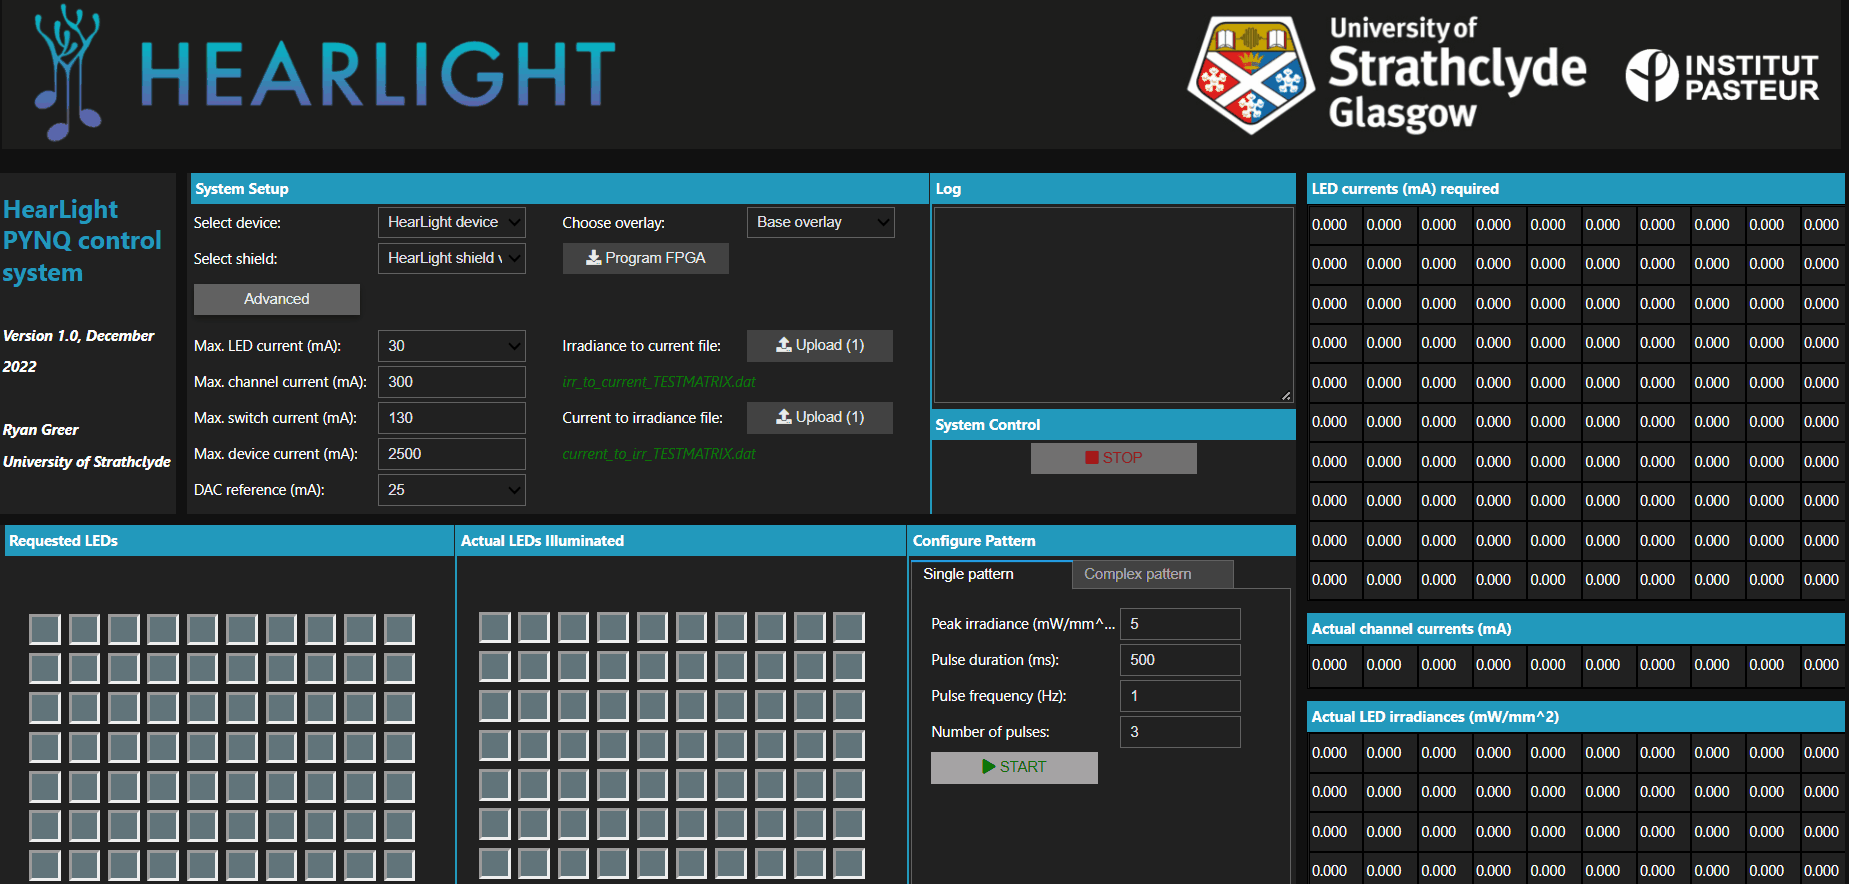
Task: Open the Select device dropdown
Action: [x=452, y=222]
